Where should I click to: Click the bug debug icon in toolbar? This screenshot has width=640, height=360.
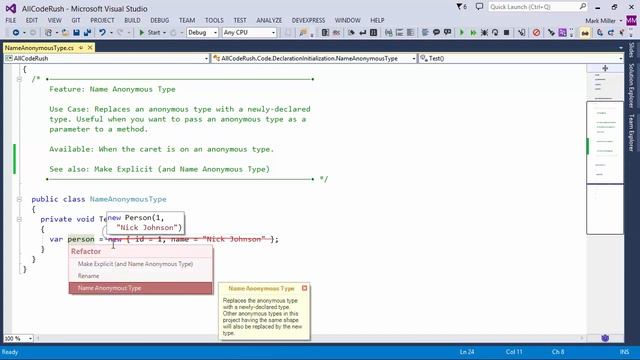(x=484, y=32)
